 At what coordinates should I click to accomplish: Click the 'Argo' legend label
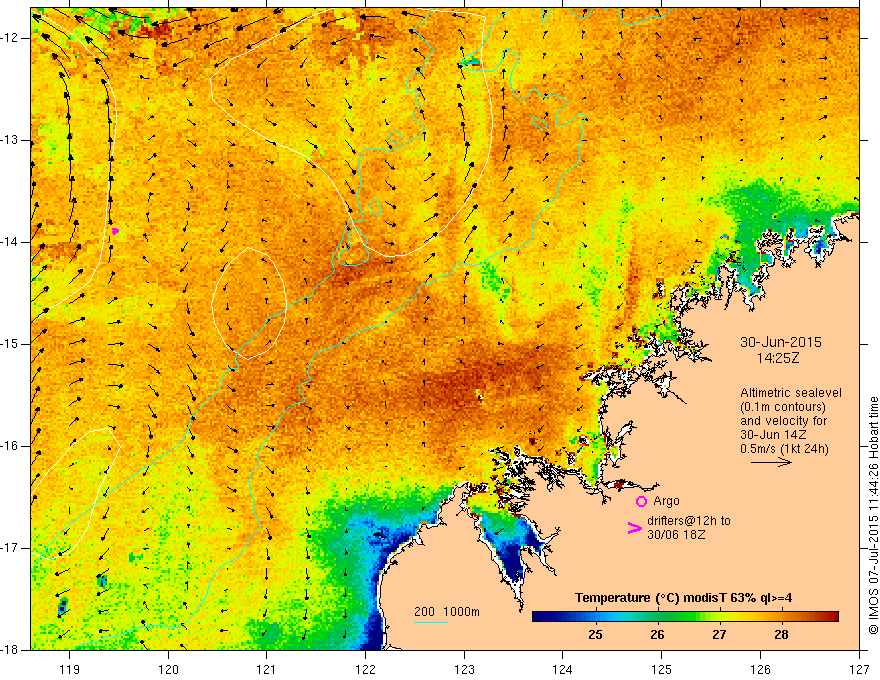click(x=666, y=501)
